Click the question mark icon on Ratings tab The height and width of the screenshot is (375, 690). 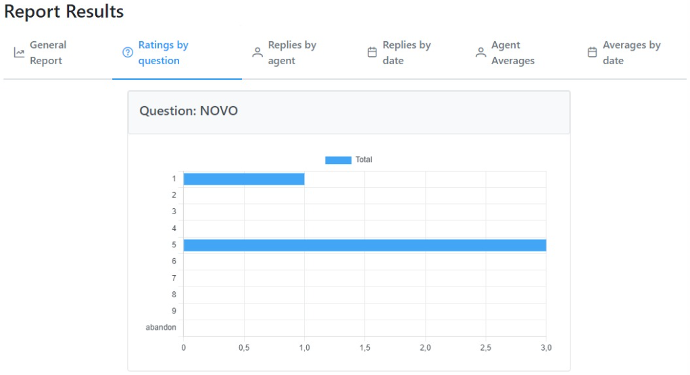(128, 53)
